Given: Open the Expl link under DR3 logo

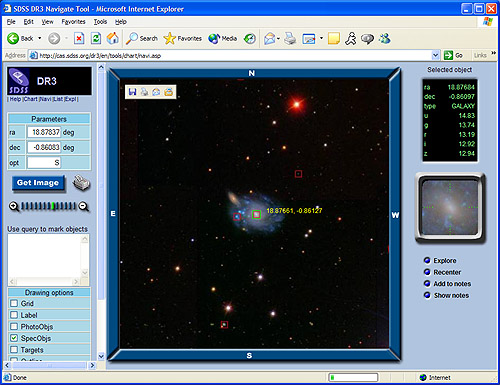Looking at the screenshot, I should 70,99.
